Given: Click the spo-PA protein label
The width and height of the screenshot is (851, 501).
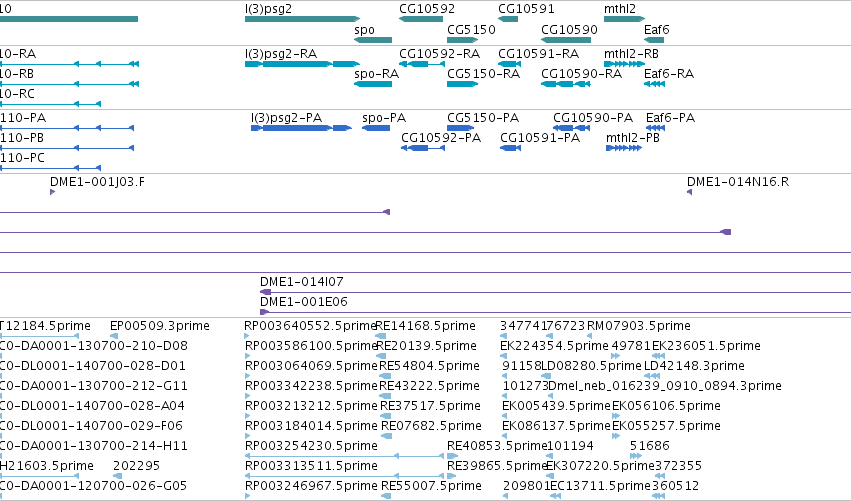Looking at the screenshot, I should click(384, 118).
